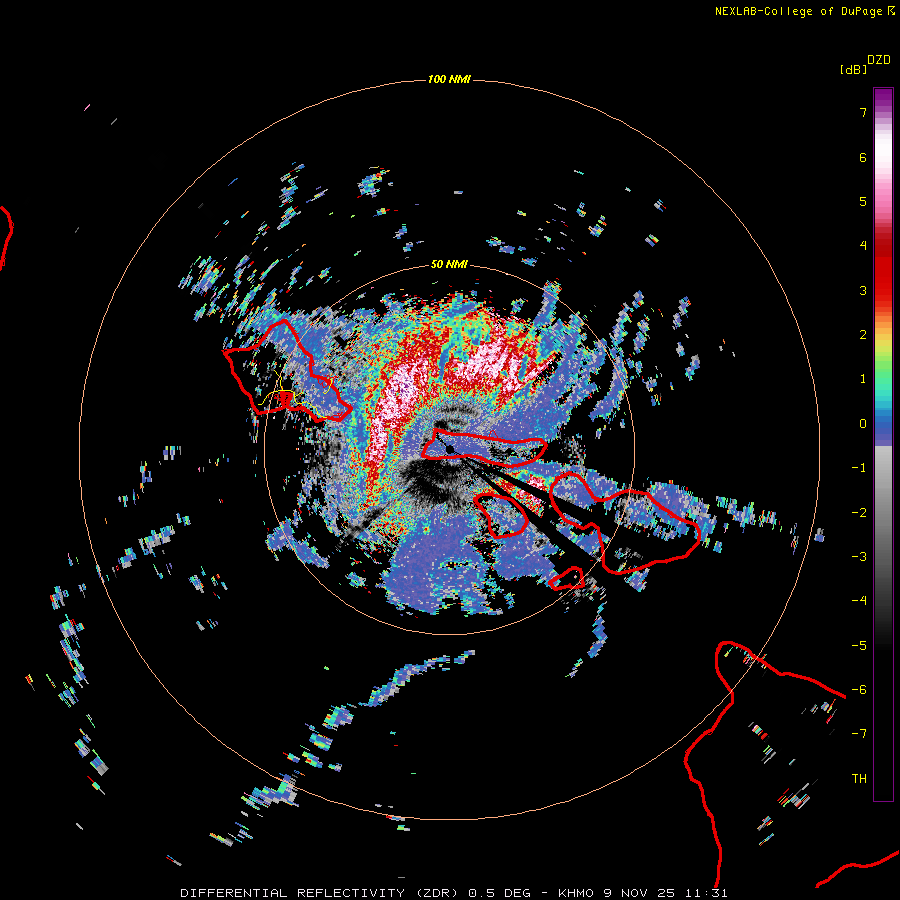This screenshot has width=900, height=900.
Task: Click the 100 NMI range ring label
Action: tap(449, 79)
